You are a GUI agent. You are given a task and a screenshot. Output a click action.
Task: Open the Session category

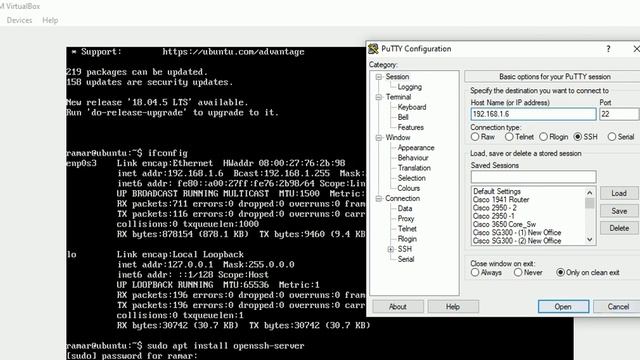click(397, 77)
